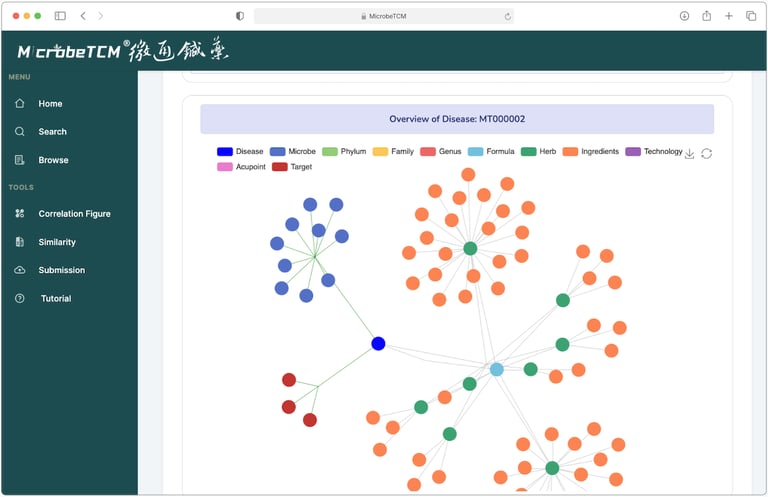
Task: Click the bright blue Disease node
Action: click(378, 344)
